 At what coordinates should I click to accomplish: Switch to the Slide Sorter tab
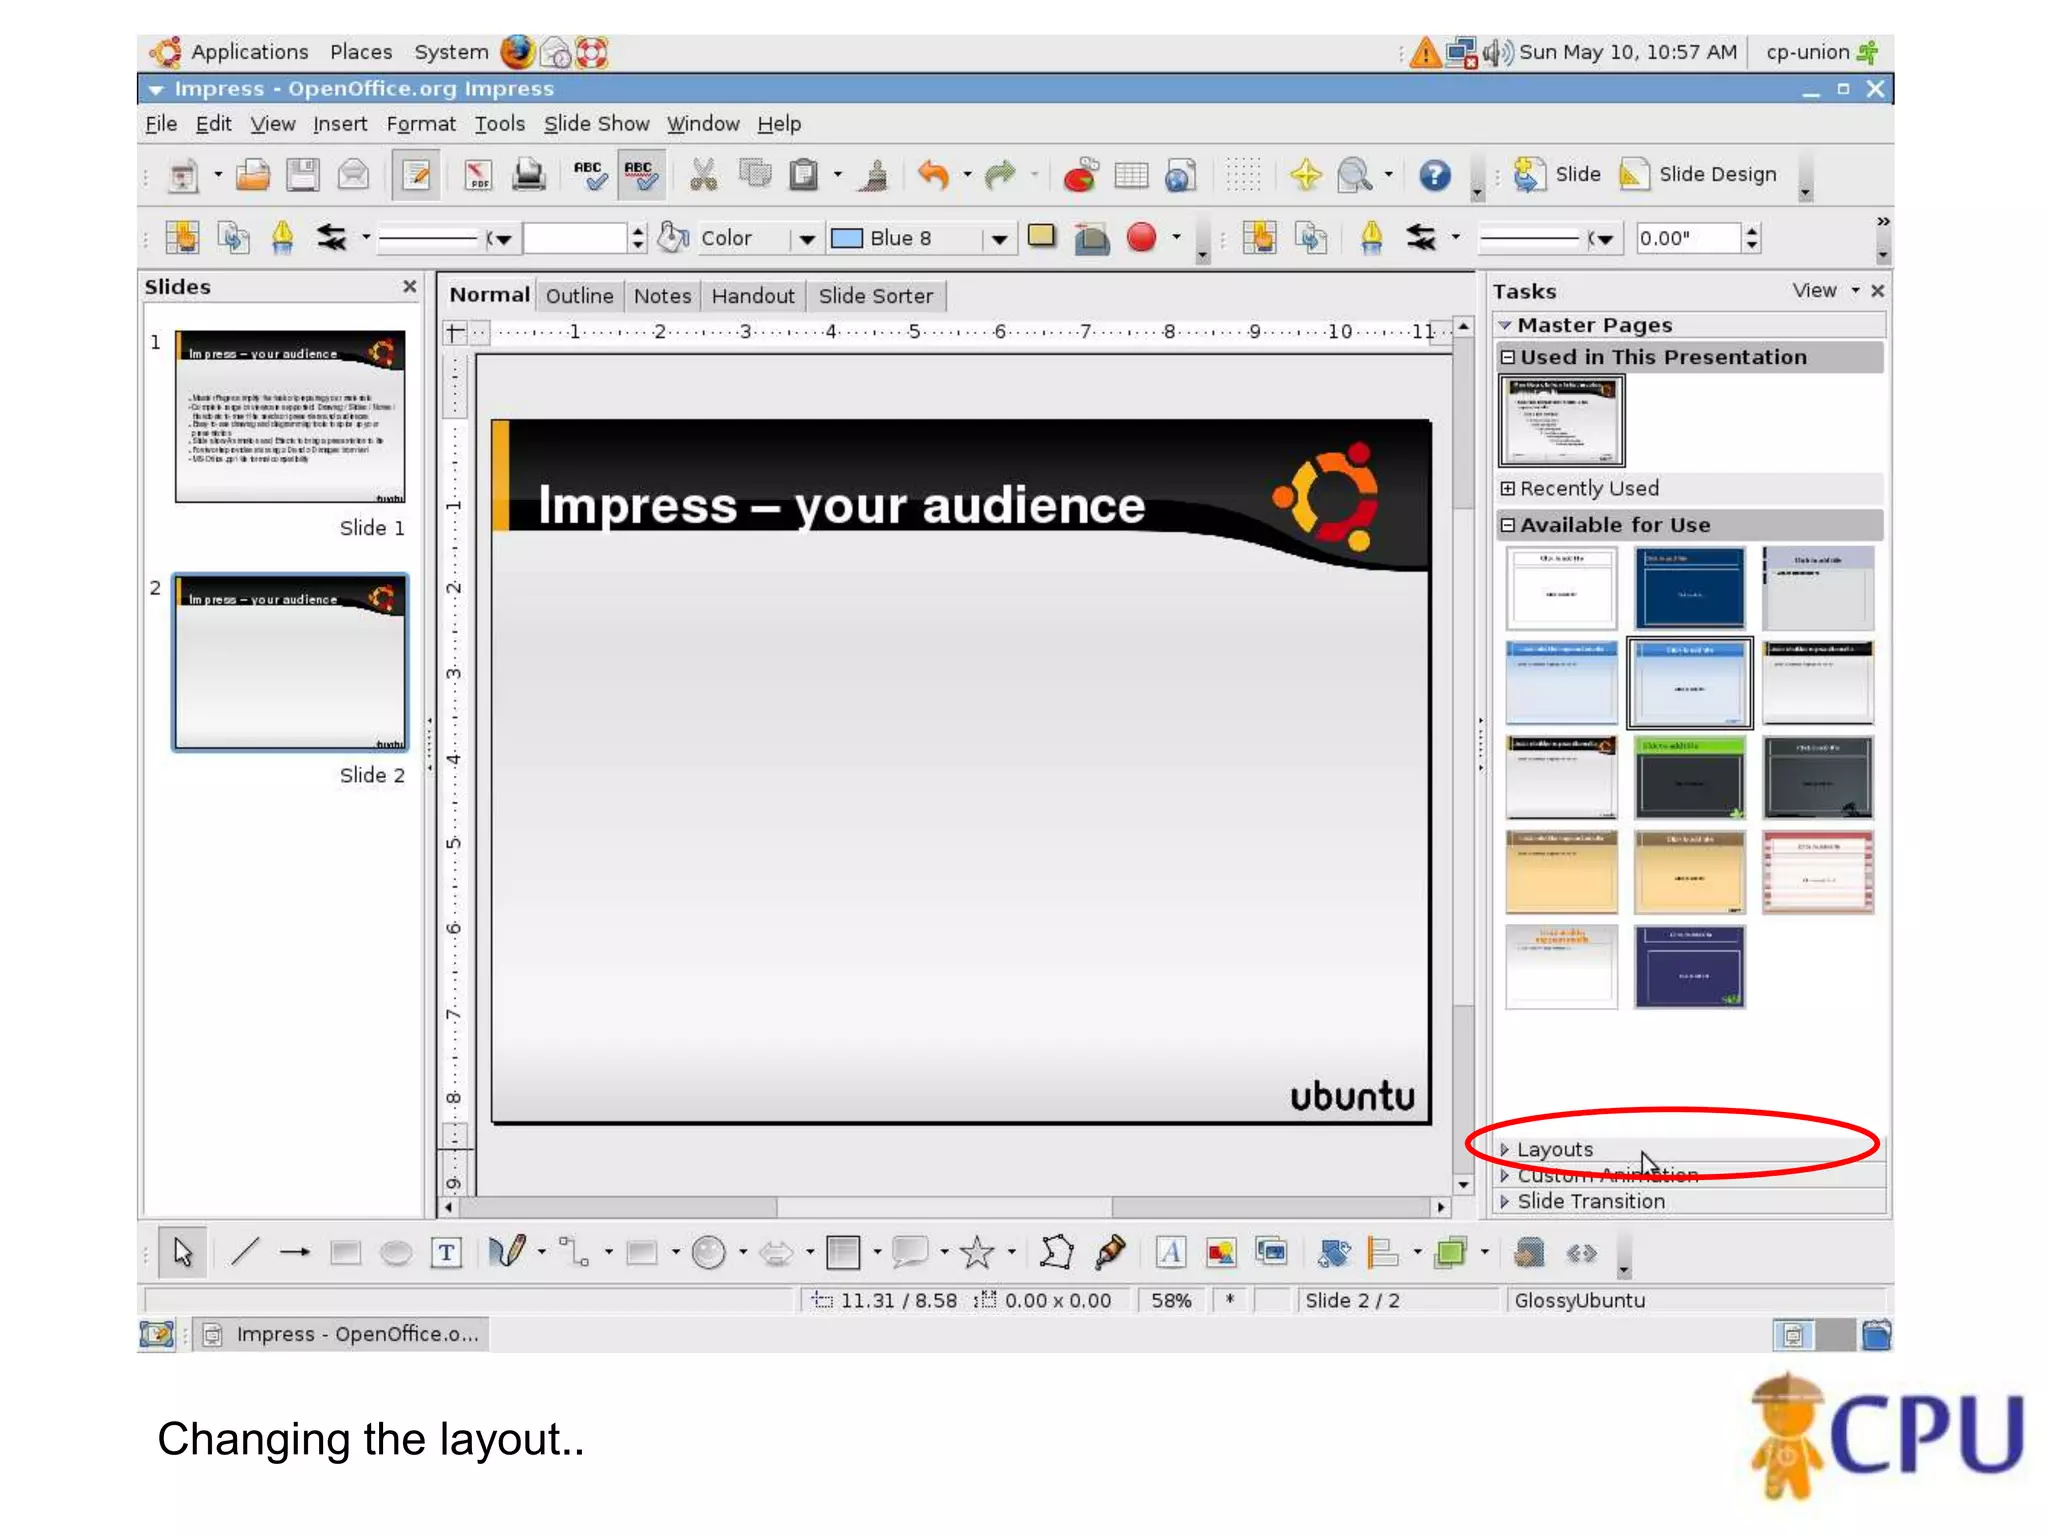click(875, 296)
